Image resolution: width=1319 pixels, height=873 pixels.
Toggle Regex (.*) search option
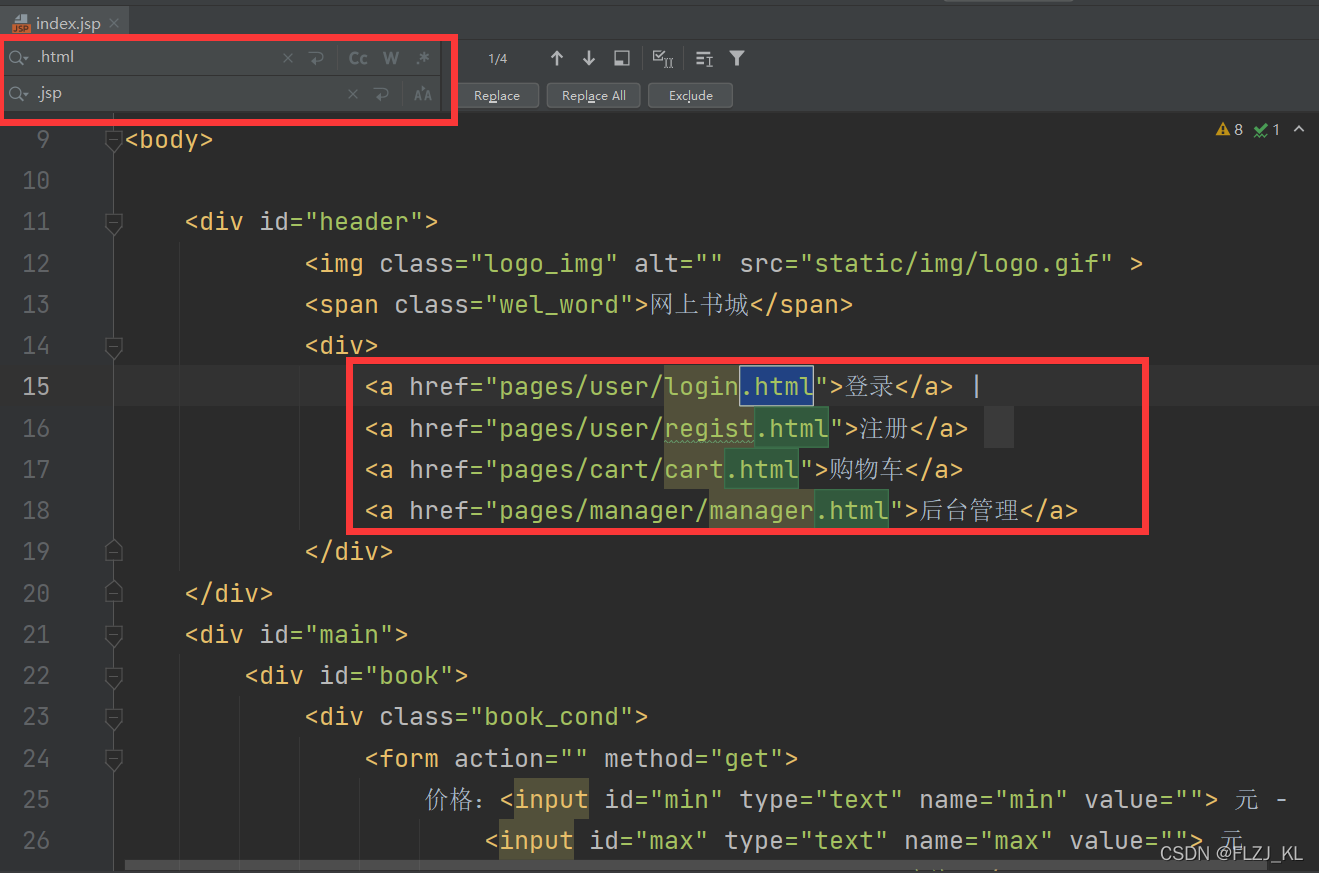(x=423, y=59)
